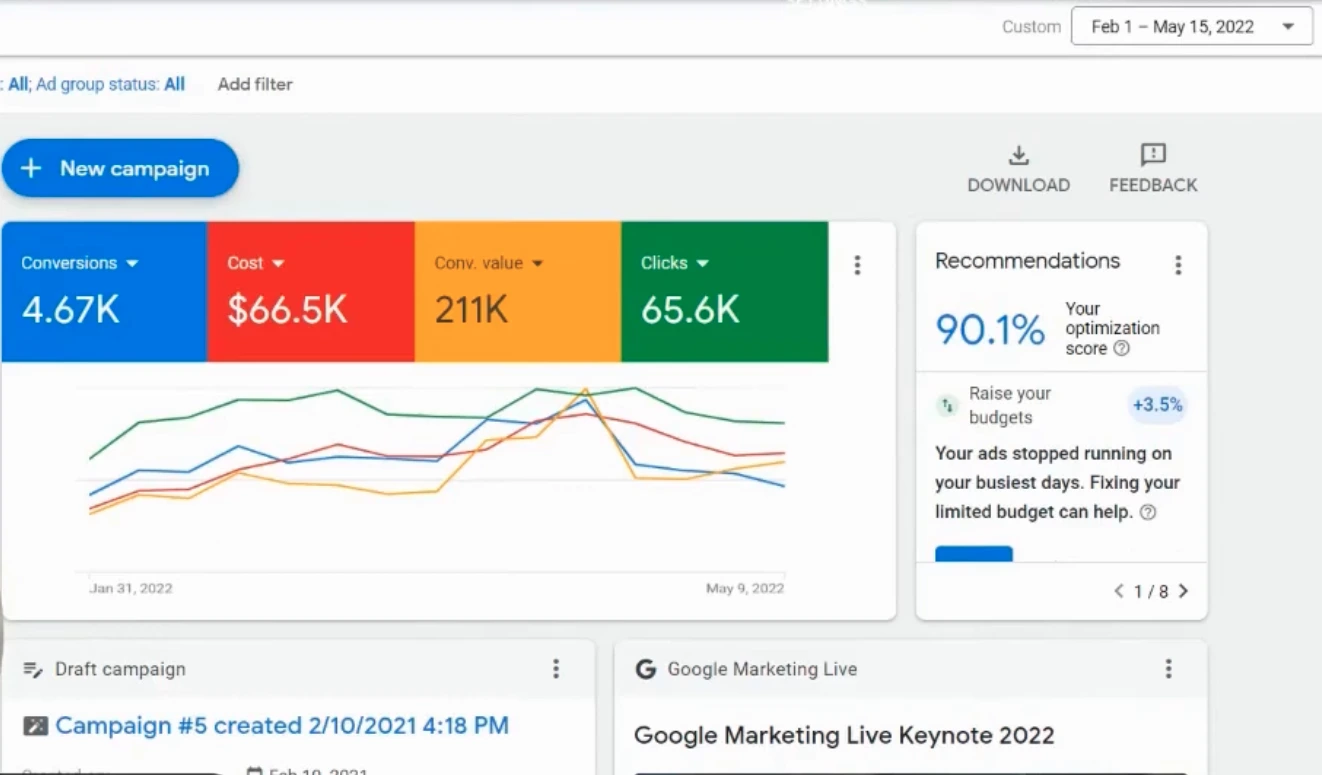This screenshot has width=1322, height=775.
Task: Open the Conv. value metric dropdown
Action: pyautogui.click(x=489, y=263)
